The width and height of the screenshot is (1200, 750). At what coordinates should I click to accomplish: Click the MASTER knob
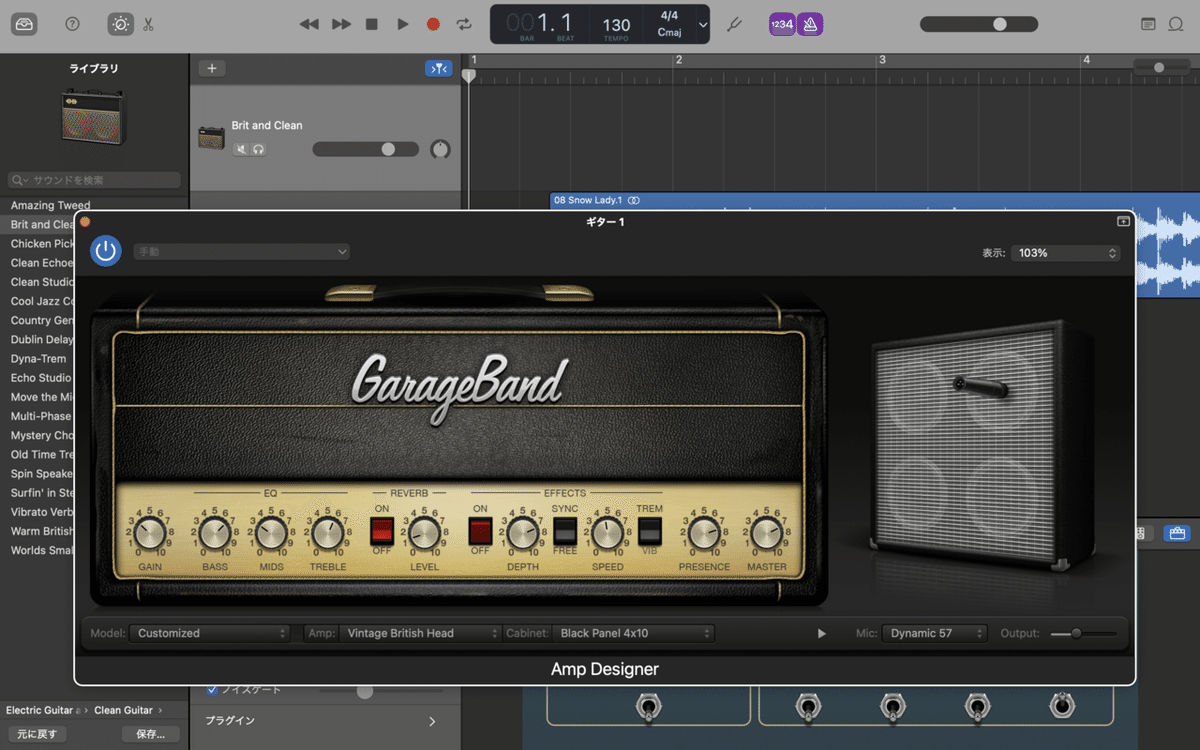pos(767,533)
